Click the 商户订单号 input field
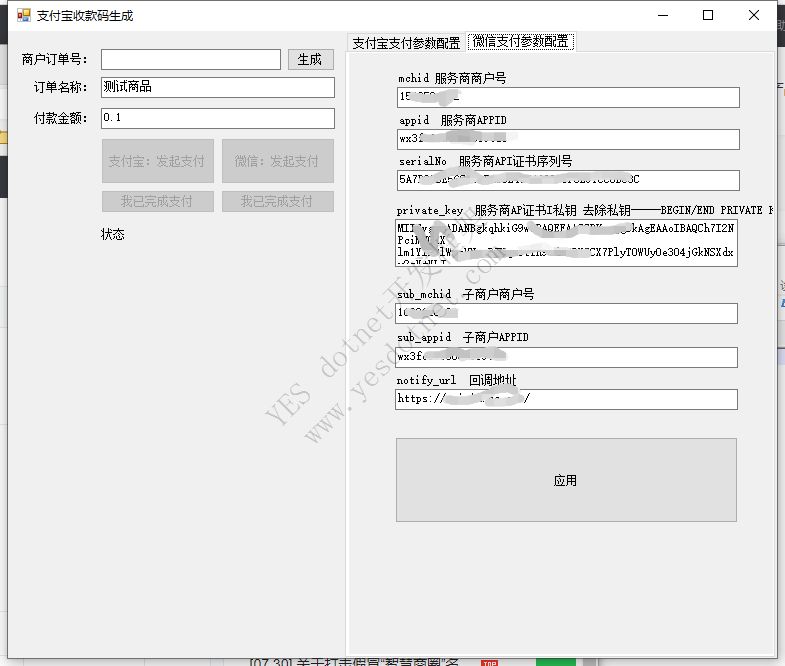The height and width of the screenshot is (666, 785). pyautogui.click(x=191, y=60)
